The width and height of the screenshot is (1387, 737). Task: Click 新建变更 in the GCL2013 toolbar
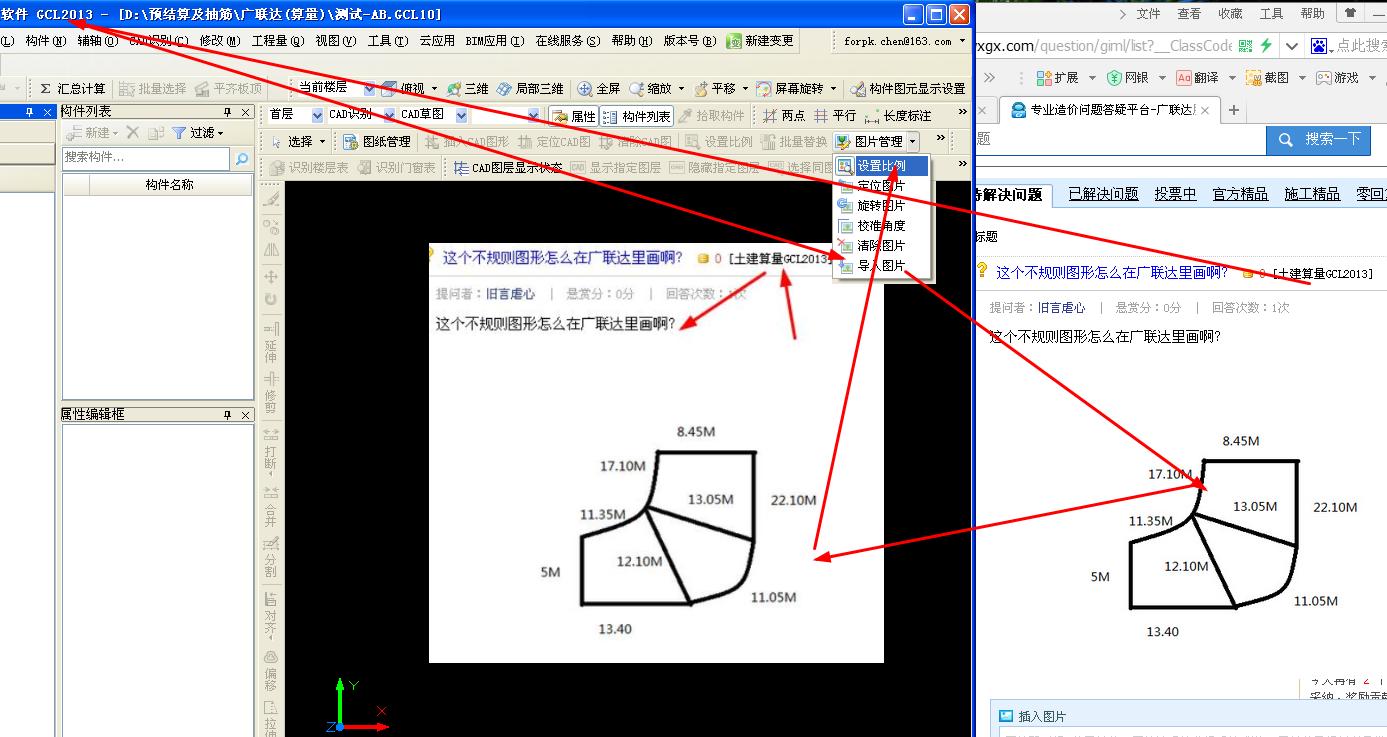tap(761, 41)
